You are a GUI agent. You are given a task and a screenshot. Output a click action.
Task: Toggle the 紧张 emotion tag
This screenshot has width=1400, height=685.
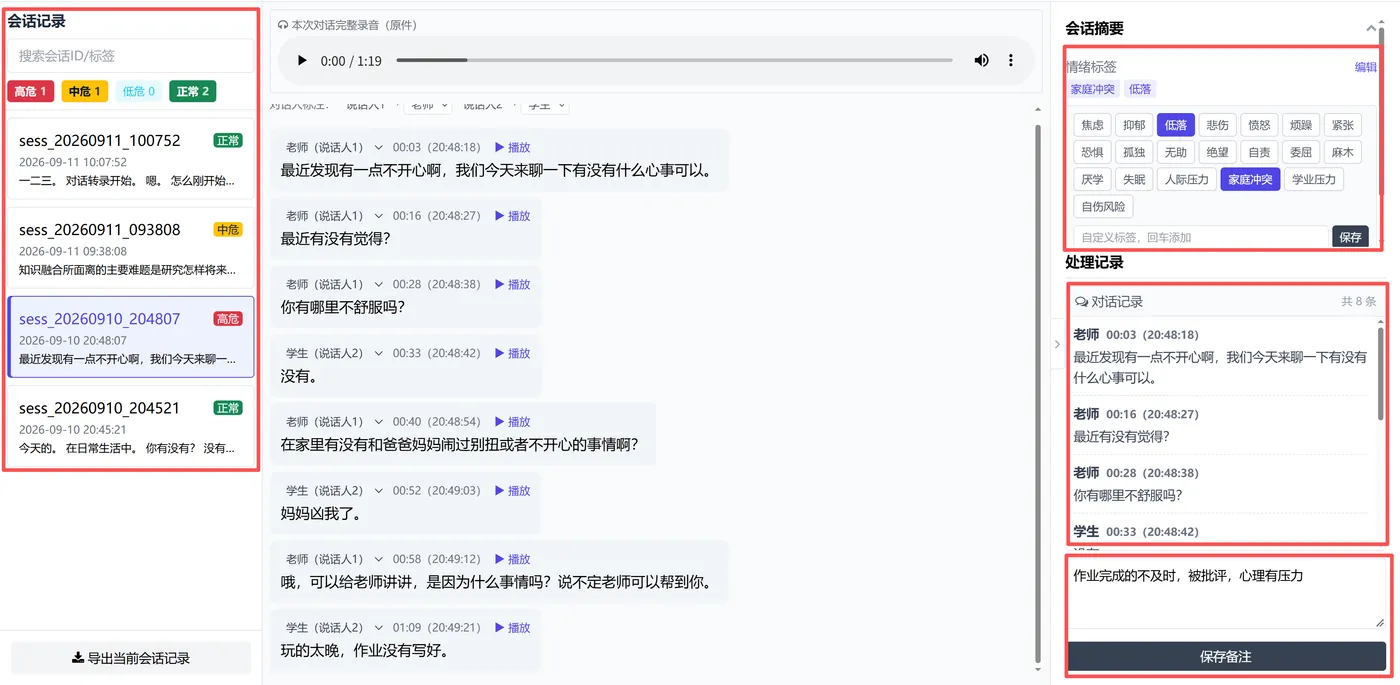[x=1342, y=125]
